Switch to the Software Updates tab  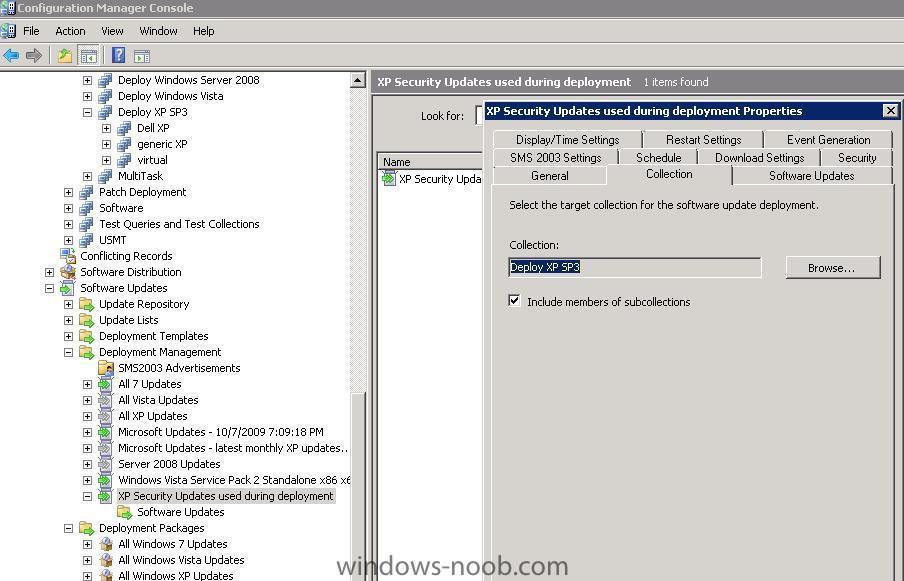click(x=812, y=176)
